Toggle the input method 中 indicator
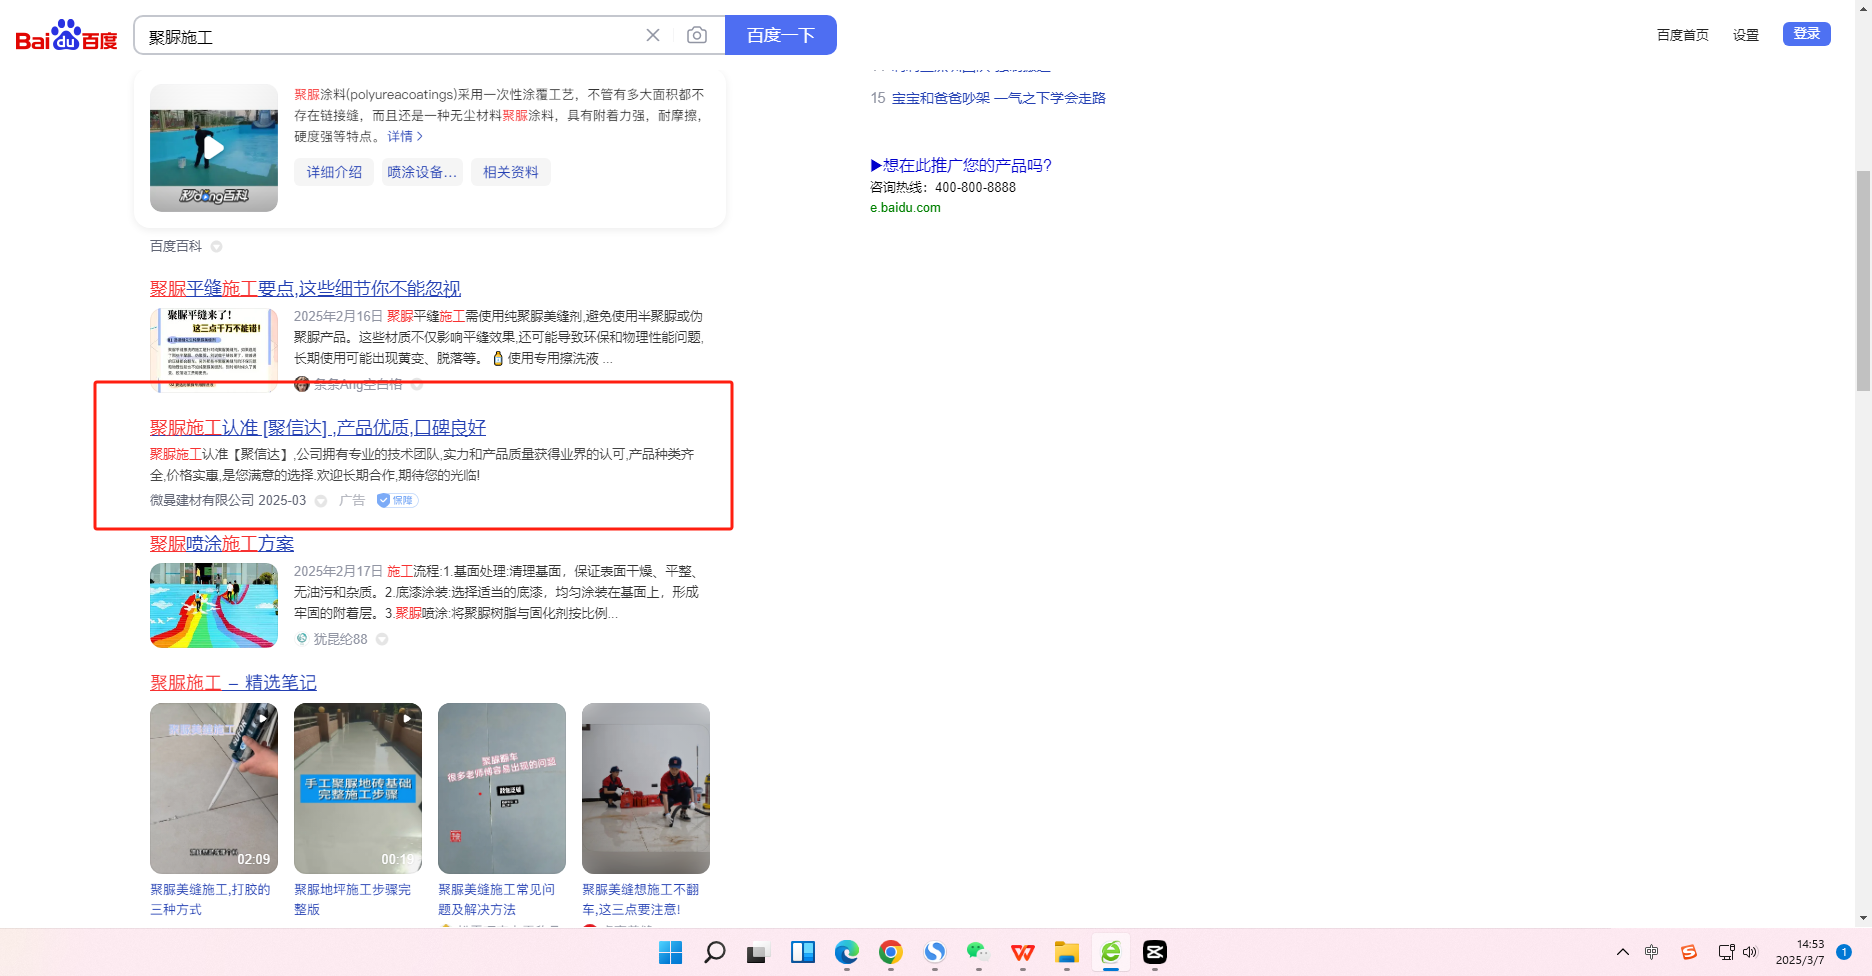This screenshot has height=976, width=1872. point(1652,952)
